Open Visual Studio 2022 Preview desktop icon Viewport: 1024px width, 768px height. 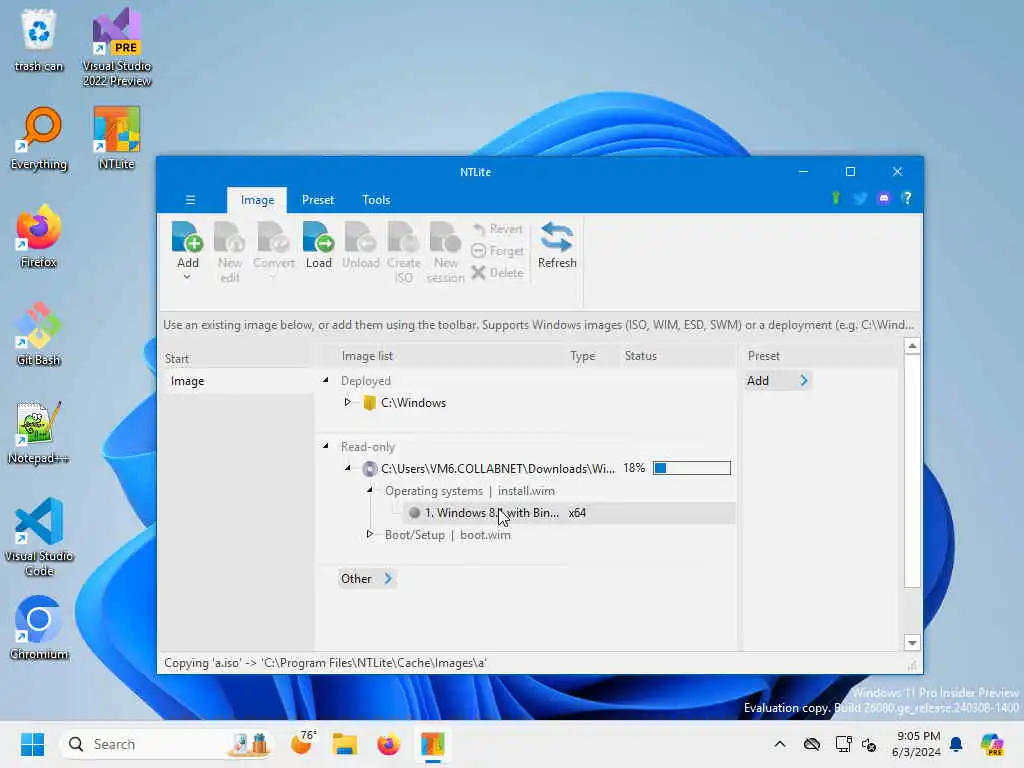click(117, 47)
